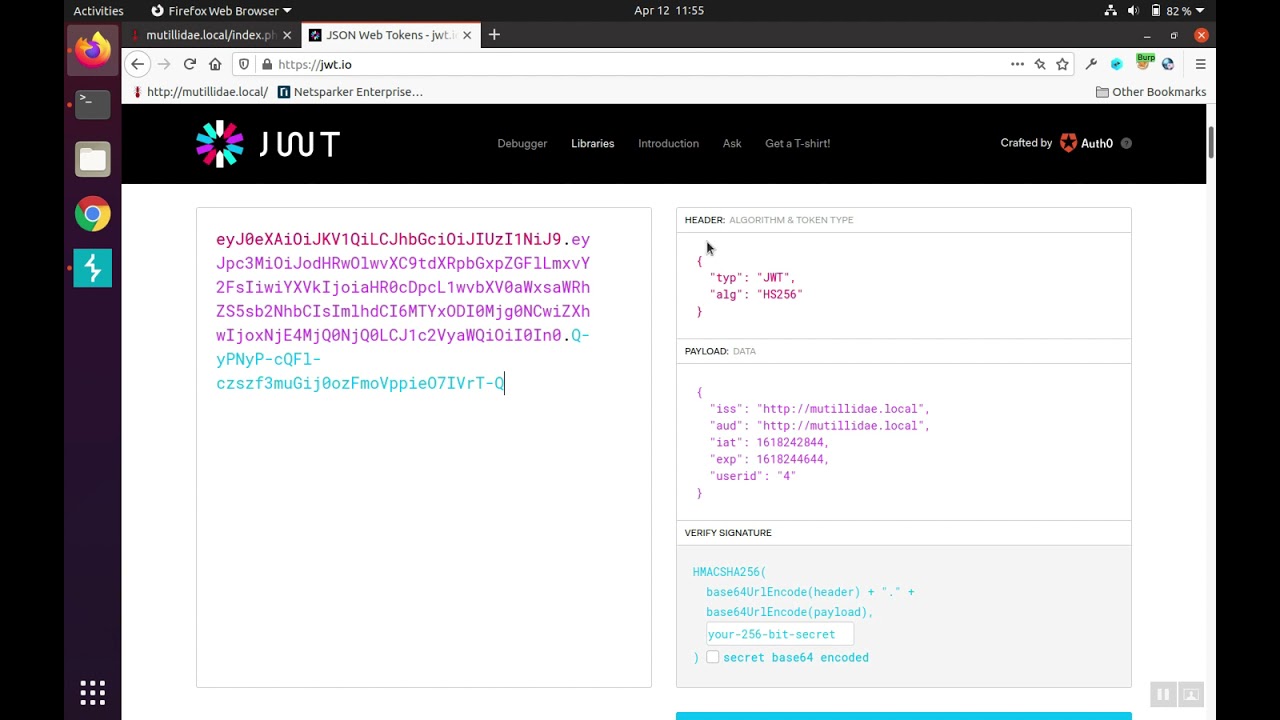This screenshot has width=1280, height=720.
Task: Open Other Bookmarks folder
Action: pyautogui.click(x=1151, y=92)
